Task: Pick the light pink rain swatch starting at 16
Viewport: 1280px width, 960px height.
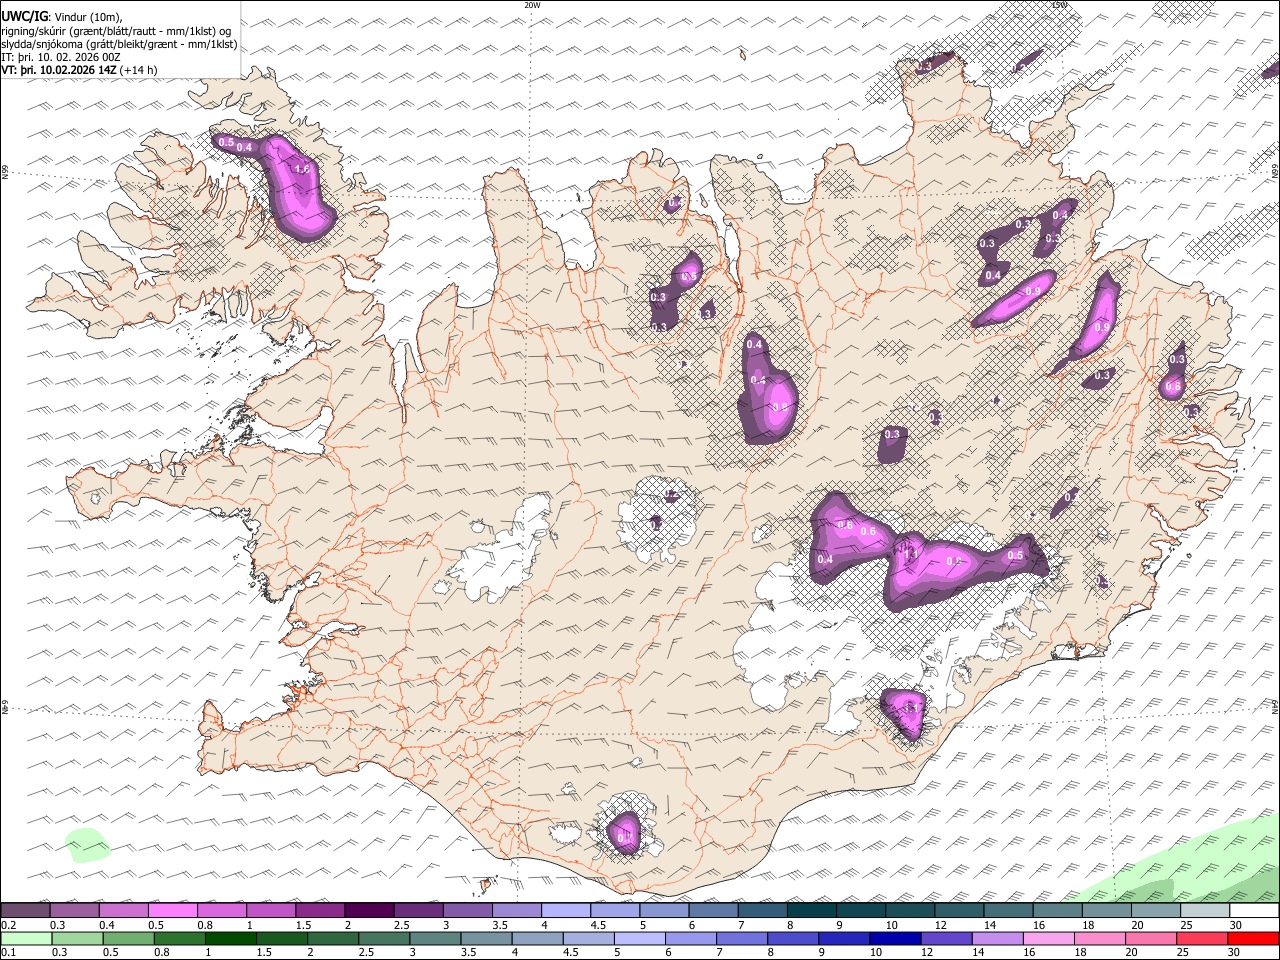Action: click(x=1046, y=938)
